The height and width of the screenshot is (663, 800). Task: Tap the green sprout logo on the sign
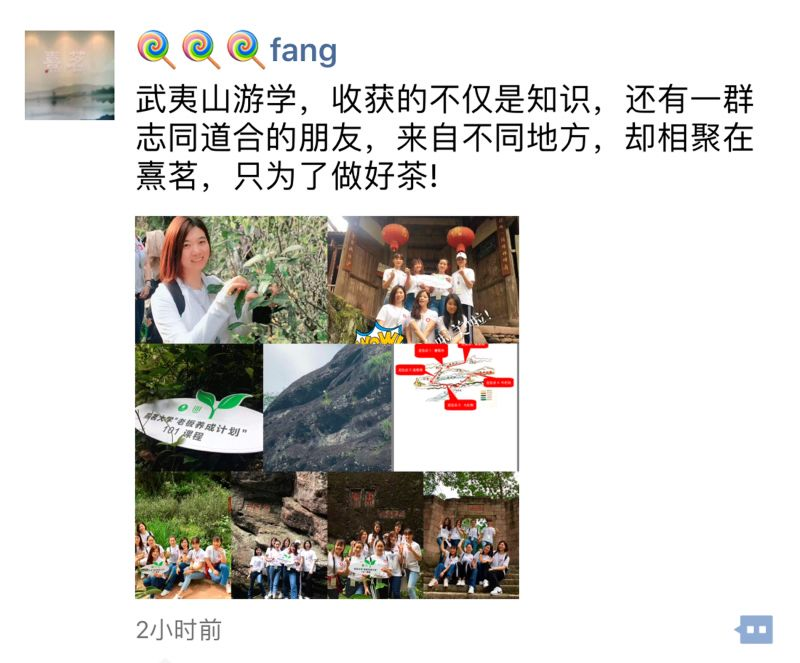(x=220, y=403)
